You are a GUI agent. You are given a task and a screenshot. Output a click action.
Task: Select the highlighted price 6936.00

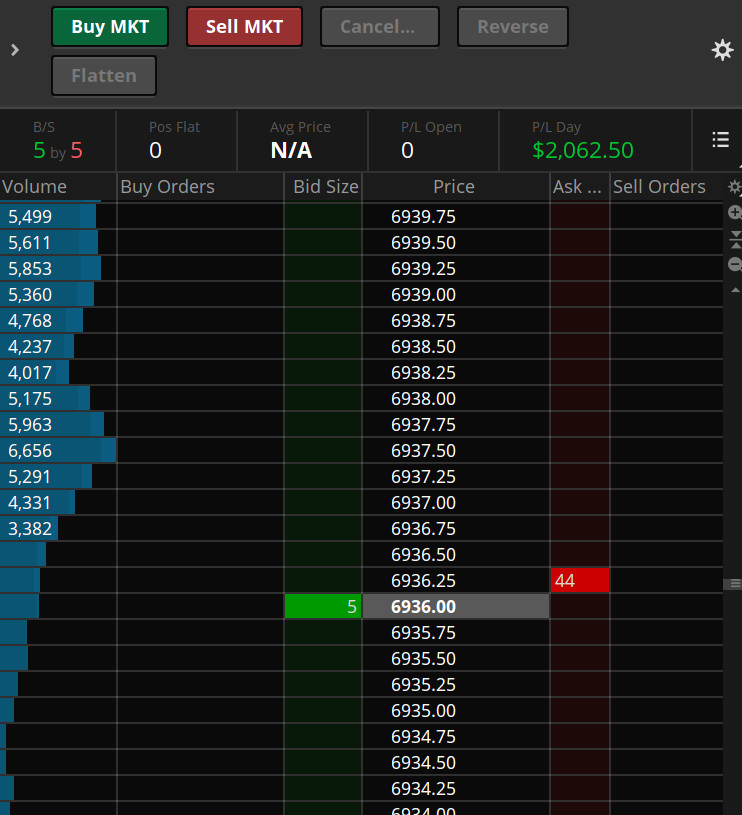pos(456,606)
